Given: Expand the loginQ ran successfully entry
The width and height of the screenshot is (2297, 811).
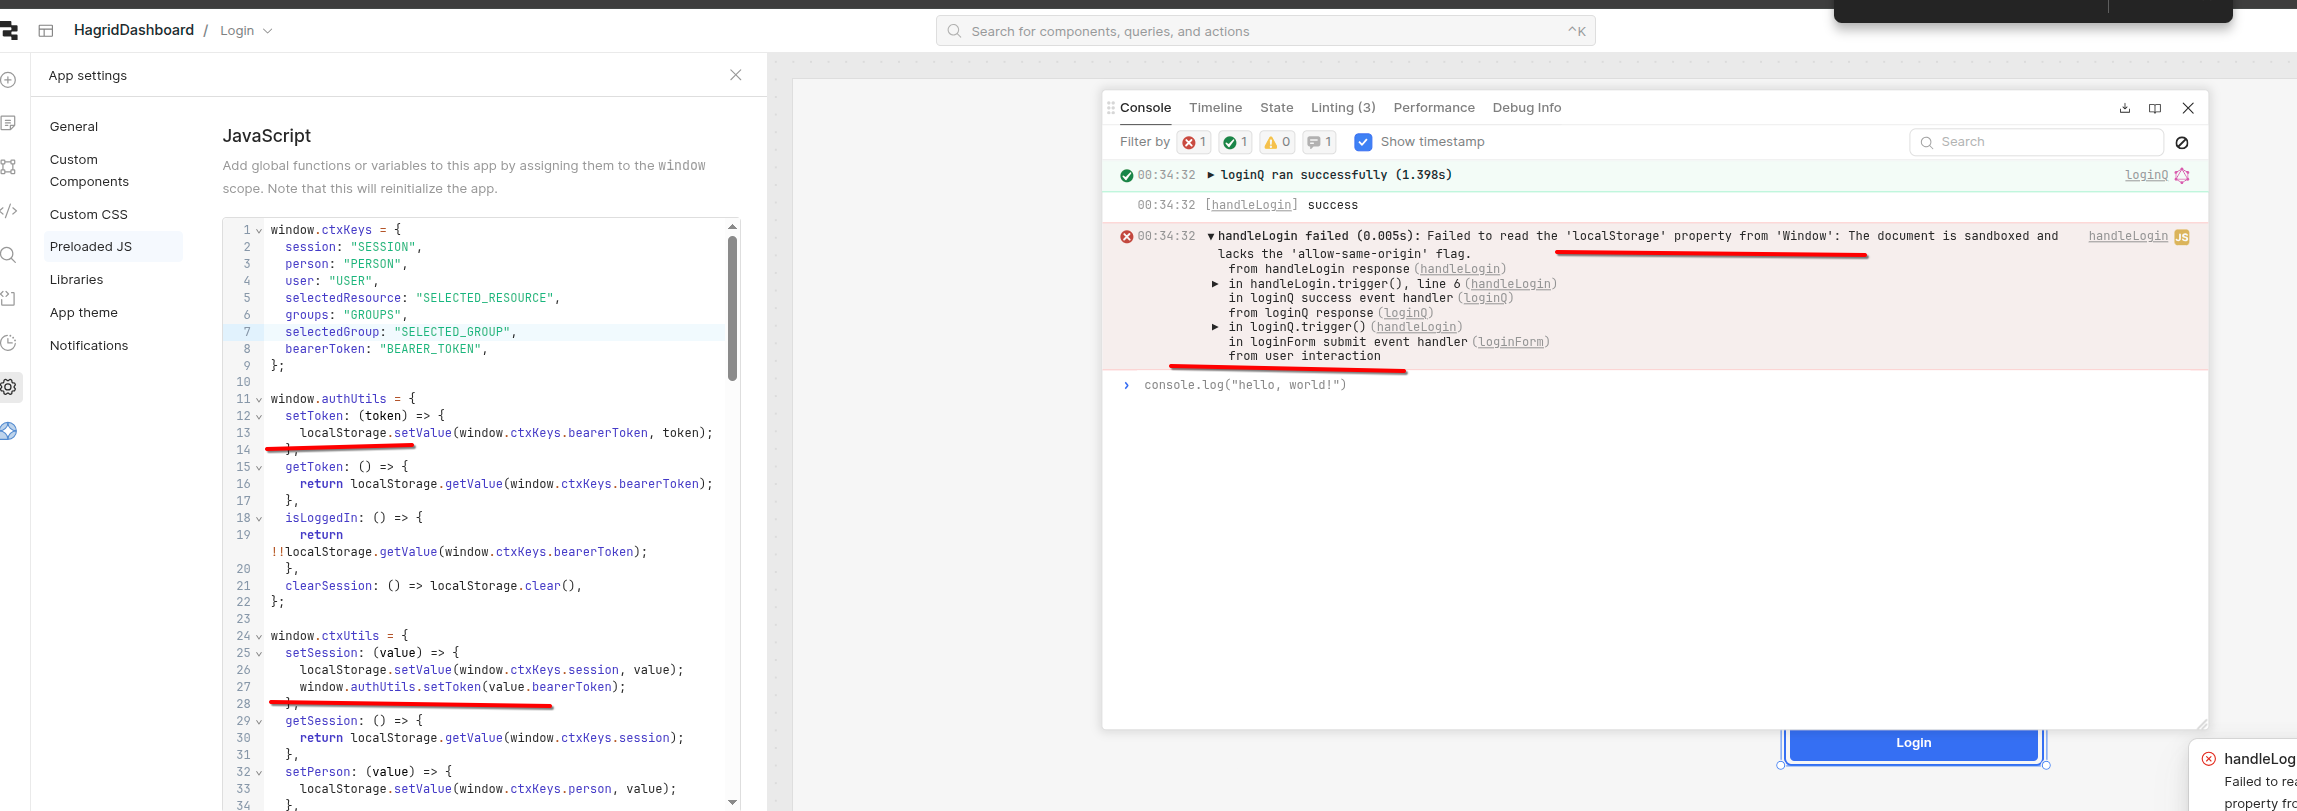Looking at the screenshot, I should coord(1211,175).
